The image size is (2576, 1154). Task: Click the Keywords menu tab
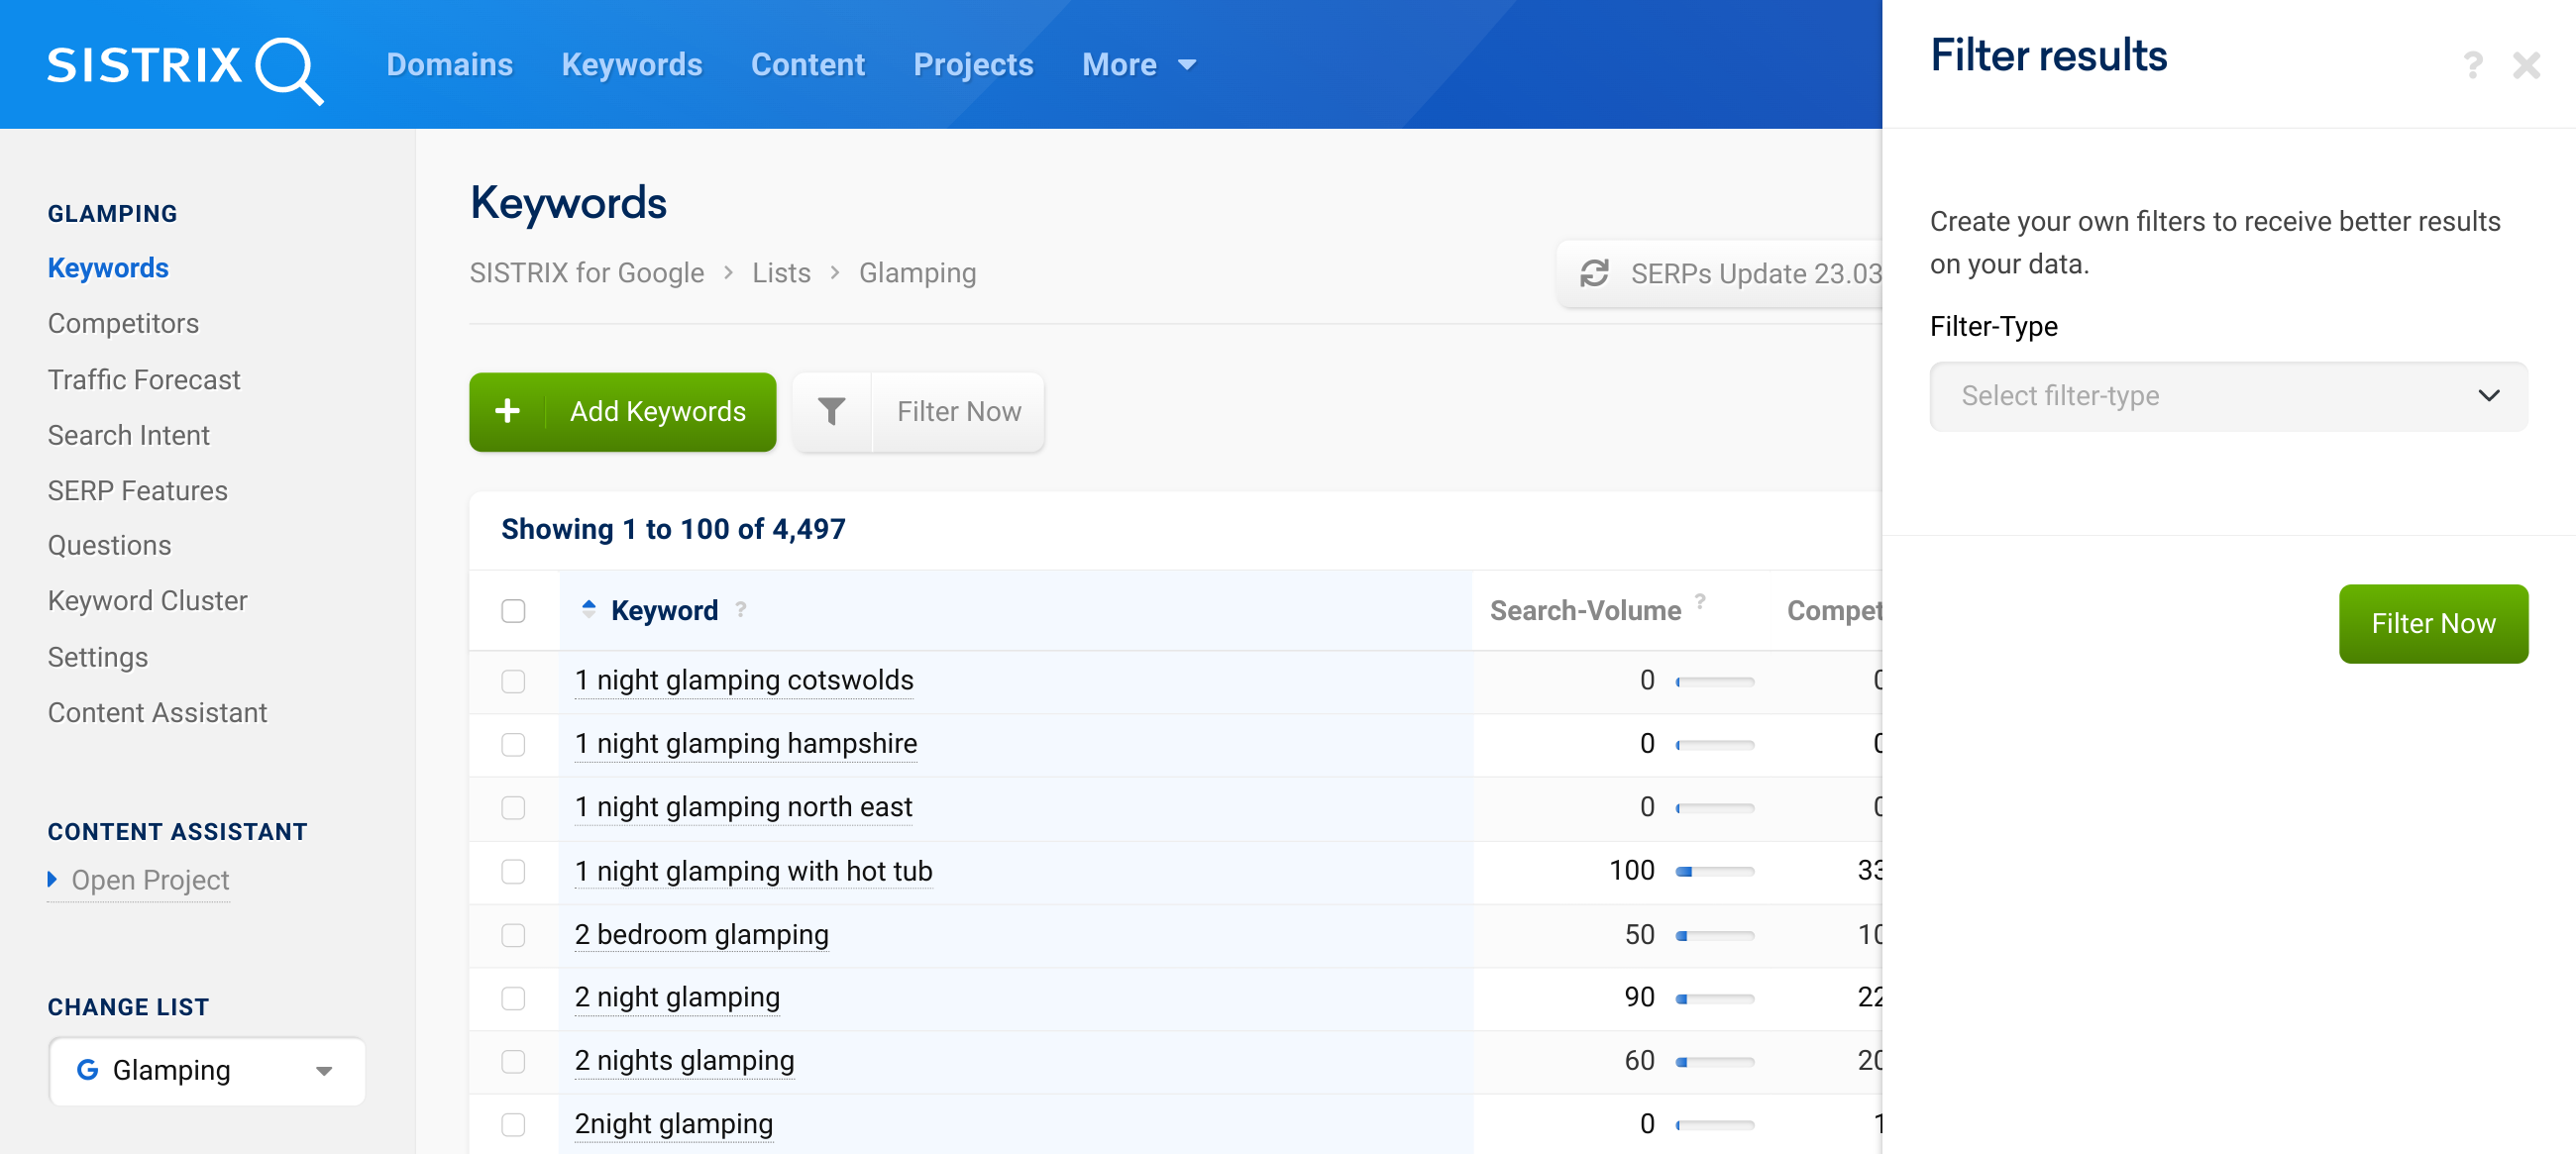point(631,64)
